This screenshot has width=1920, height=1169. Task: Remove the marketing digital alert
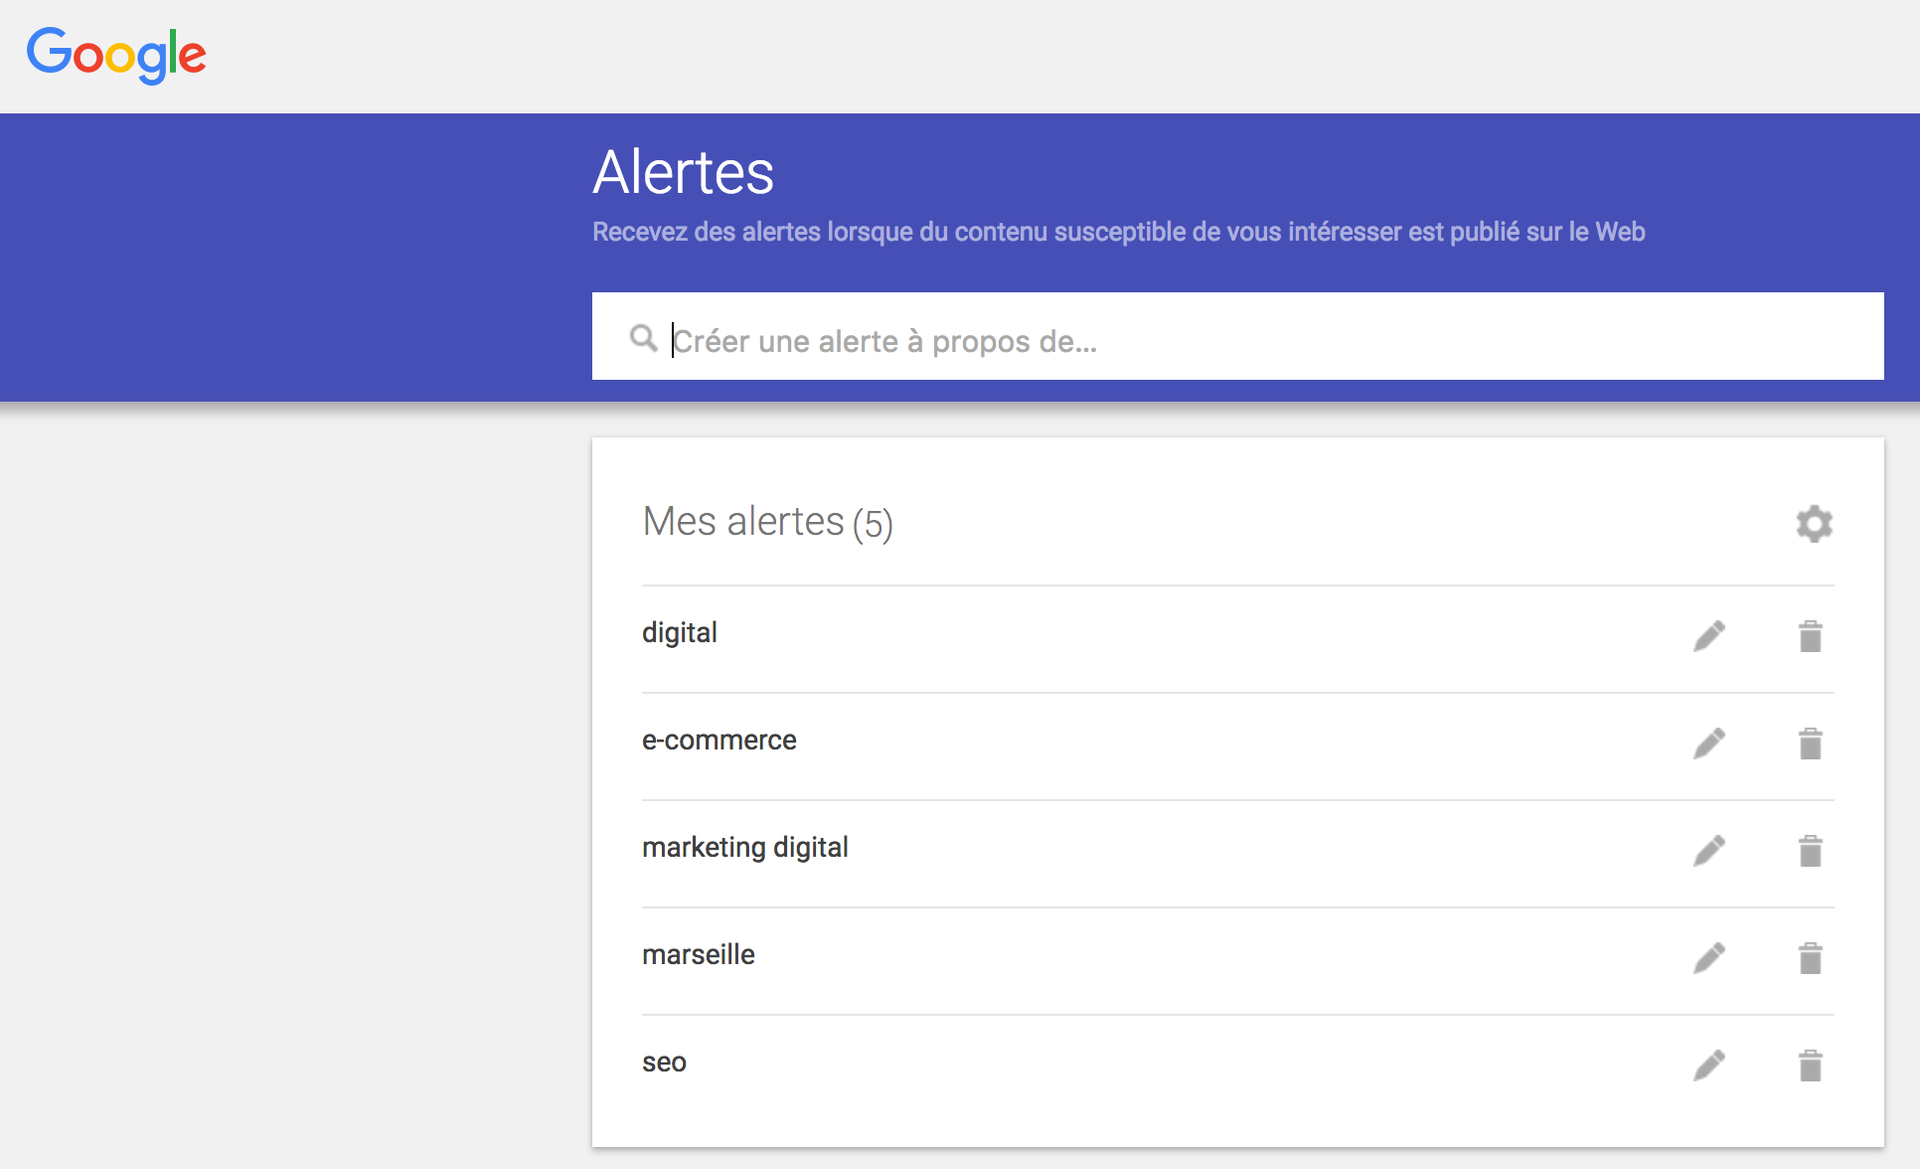(1810, 851)
